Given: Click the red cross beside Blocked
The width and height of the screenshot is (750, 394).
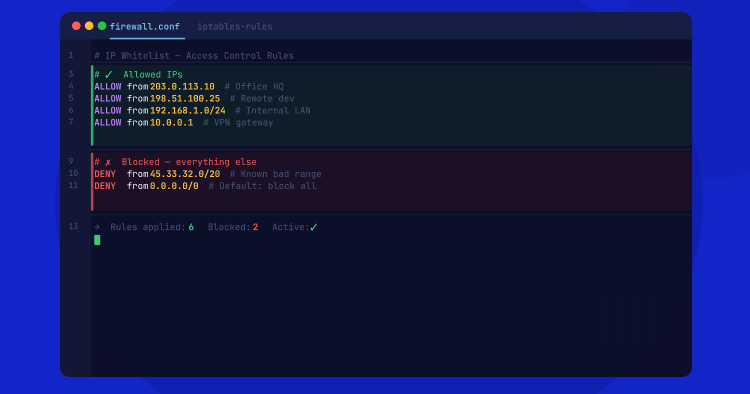Looking at the screenshot, I should [x=108, y=162].
